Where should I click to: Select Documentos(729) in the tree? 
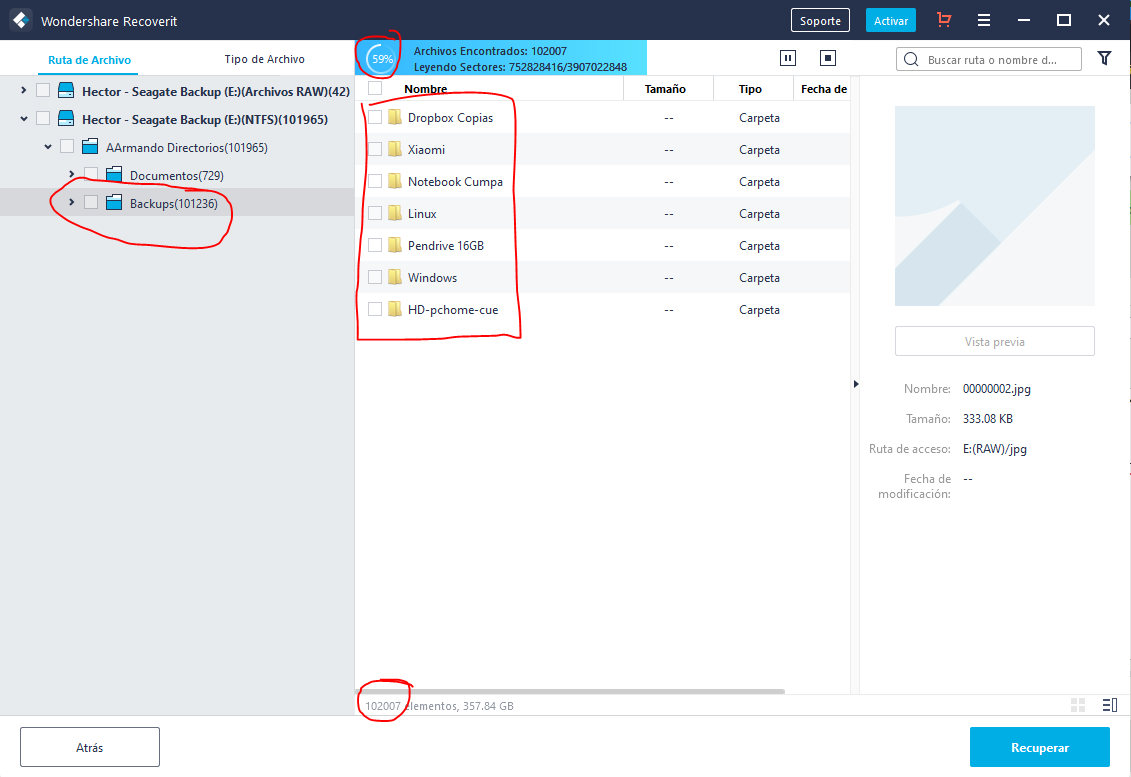tap(177, 175)
